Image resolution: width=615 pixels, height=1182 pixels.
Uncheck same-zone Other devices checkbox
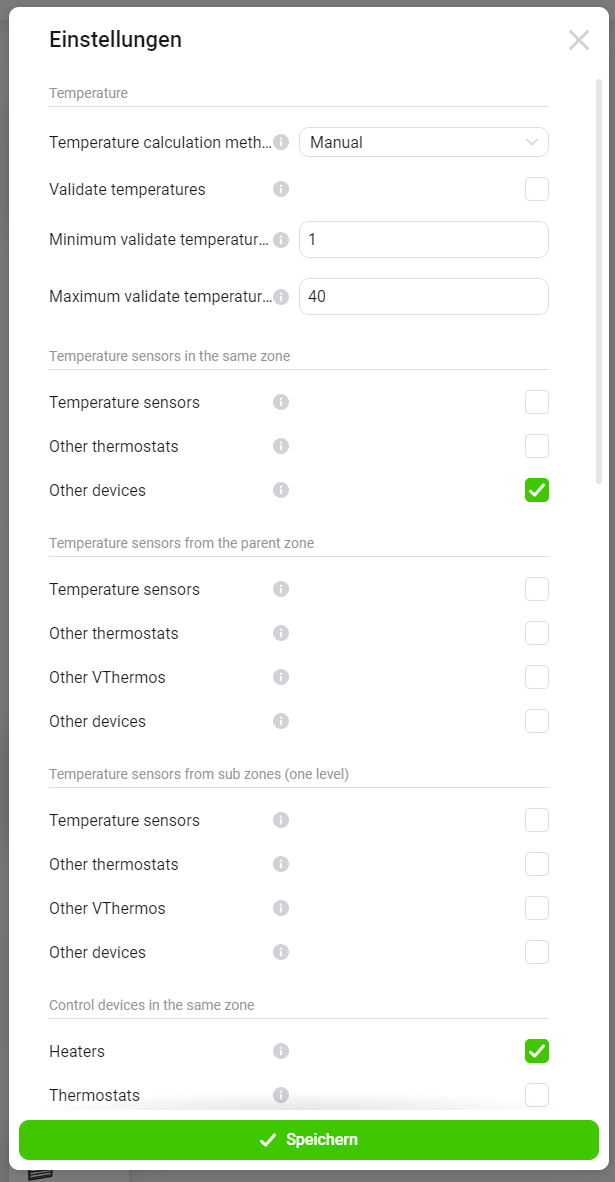click(x=537, y=490)
